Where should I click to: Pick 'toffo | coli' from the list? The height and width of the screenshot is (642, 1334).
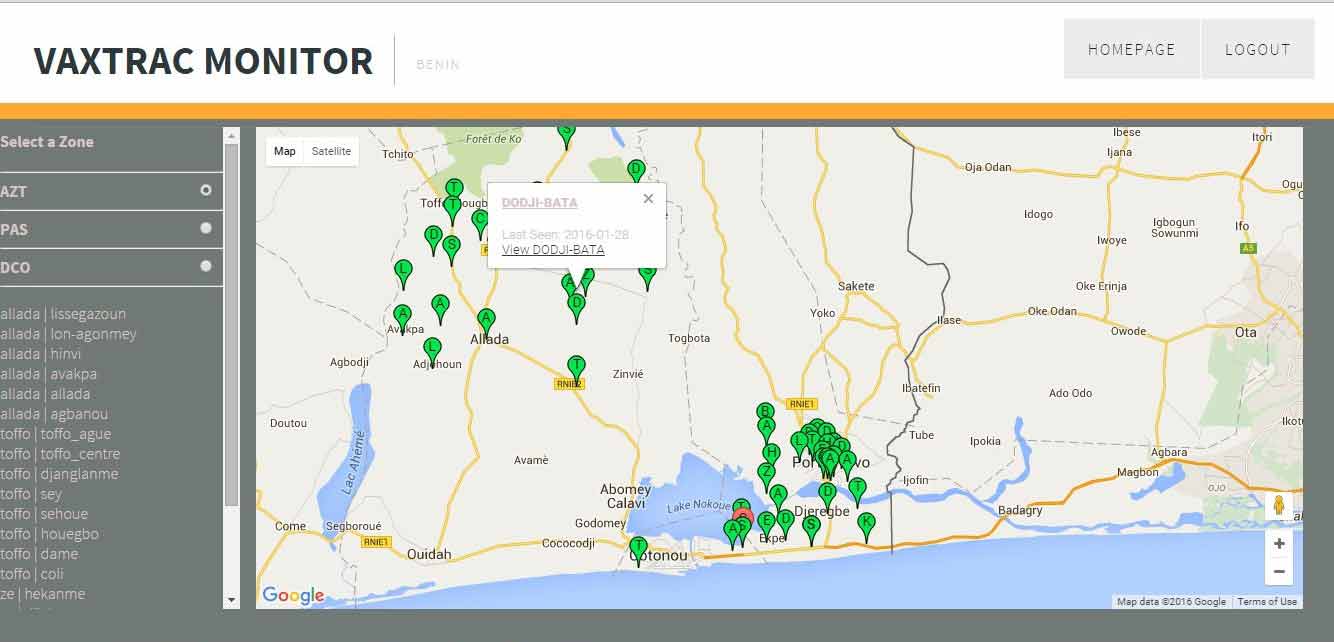click(32, 574)
